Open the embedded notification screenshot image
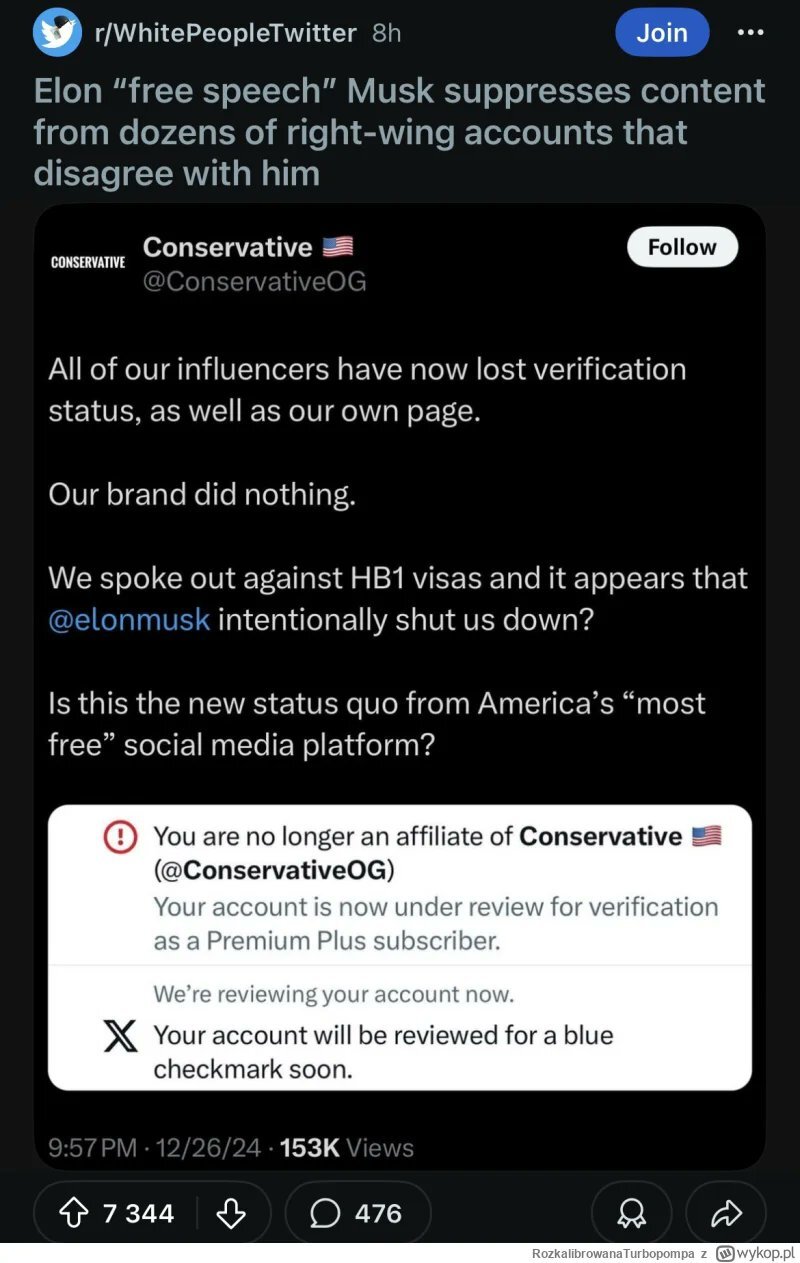The width and height of the screenshot is (800, 1263). click(399, 947)
